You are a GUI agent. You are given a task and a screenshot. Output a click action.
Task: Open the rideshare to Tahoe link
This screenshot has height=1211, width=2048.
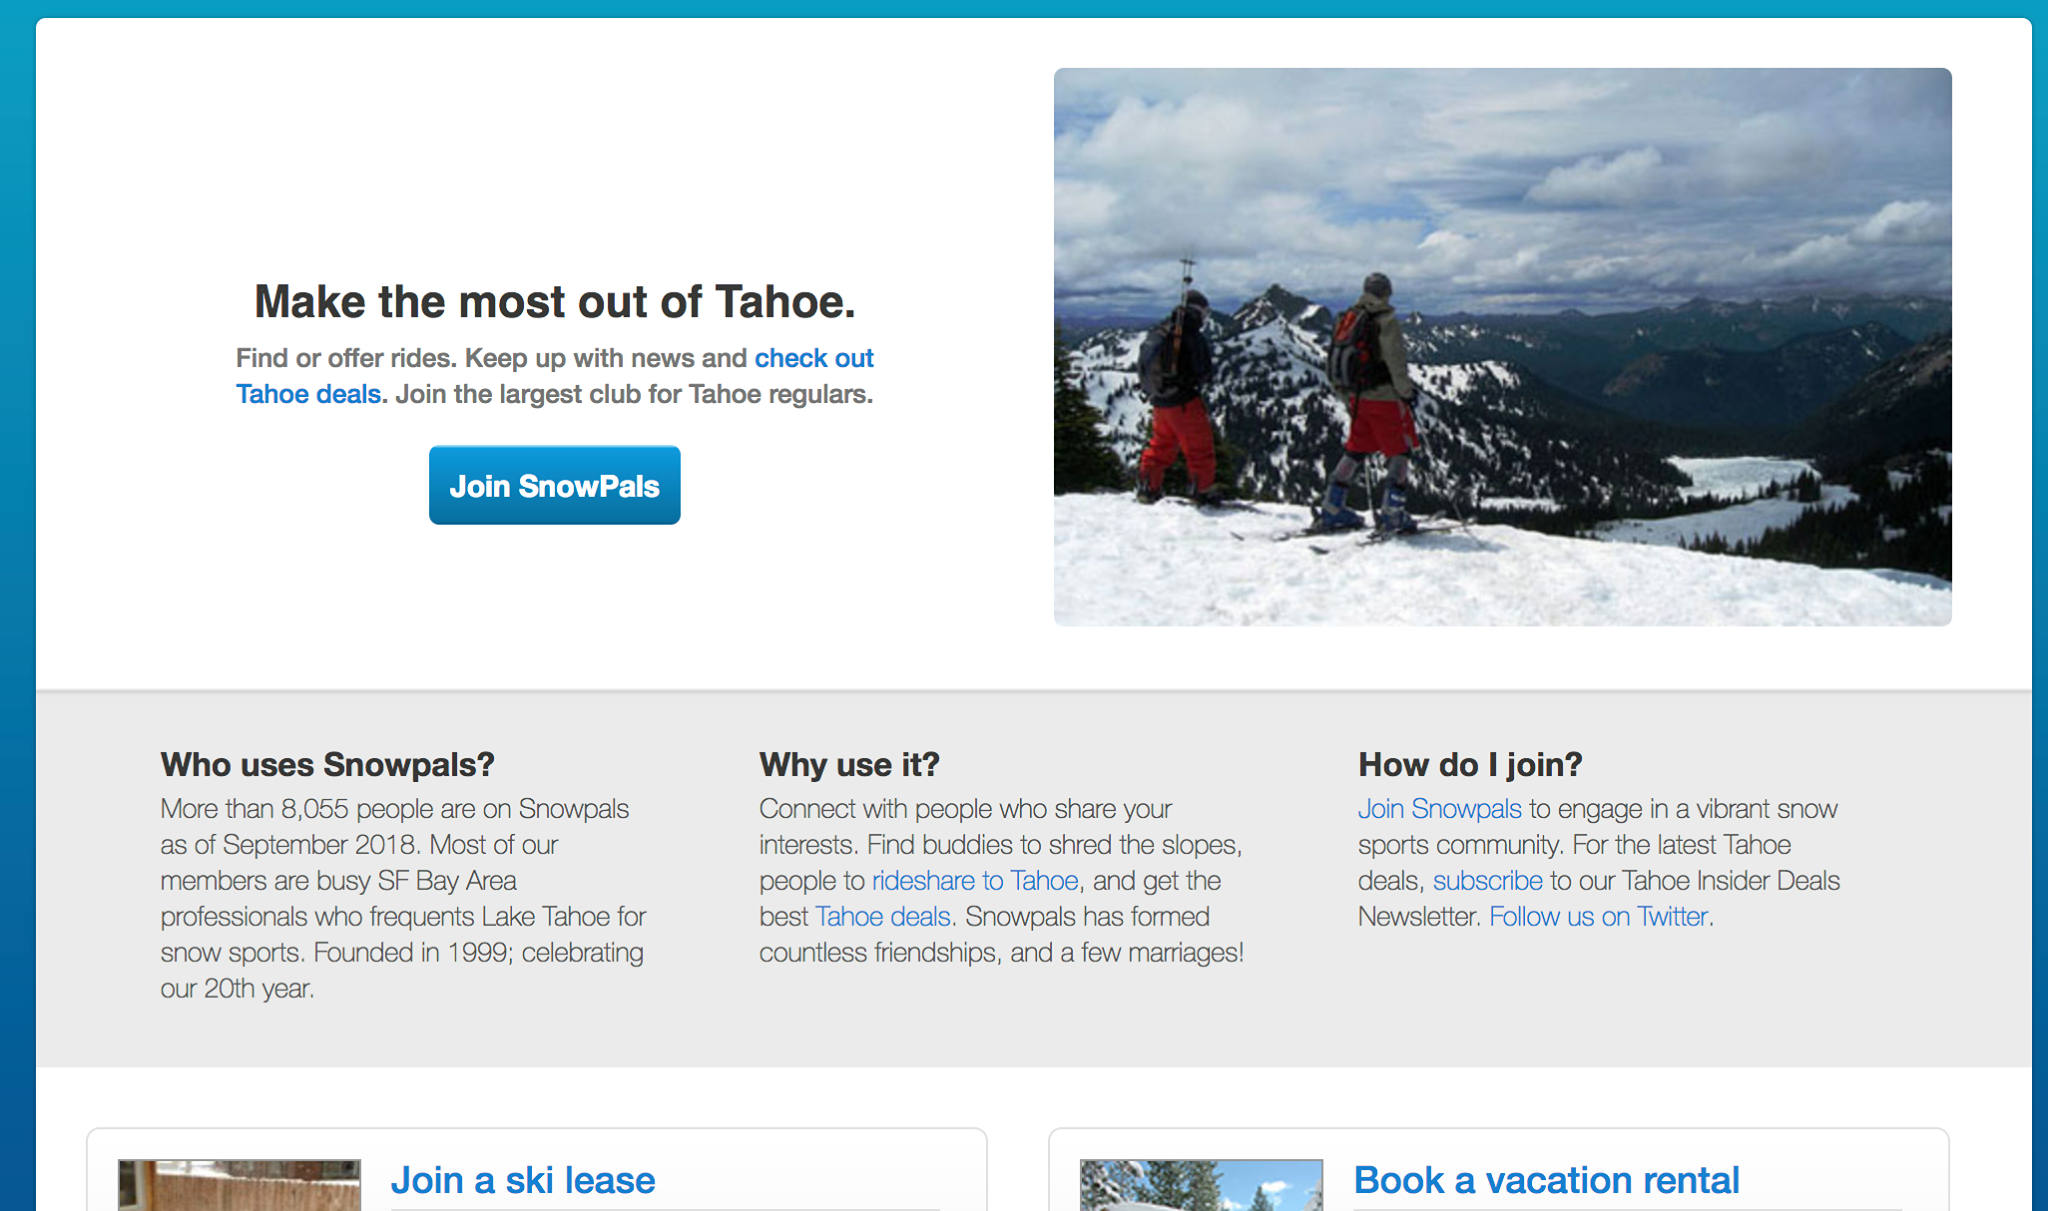(975, 880)
